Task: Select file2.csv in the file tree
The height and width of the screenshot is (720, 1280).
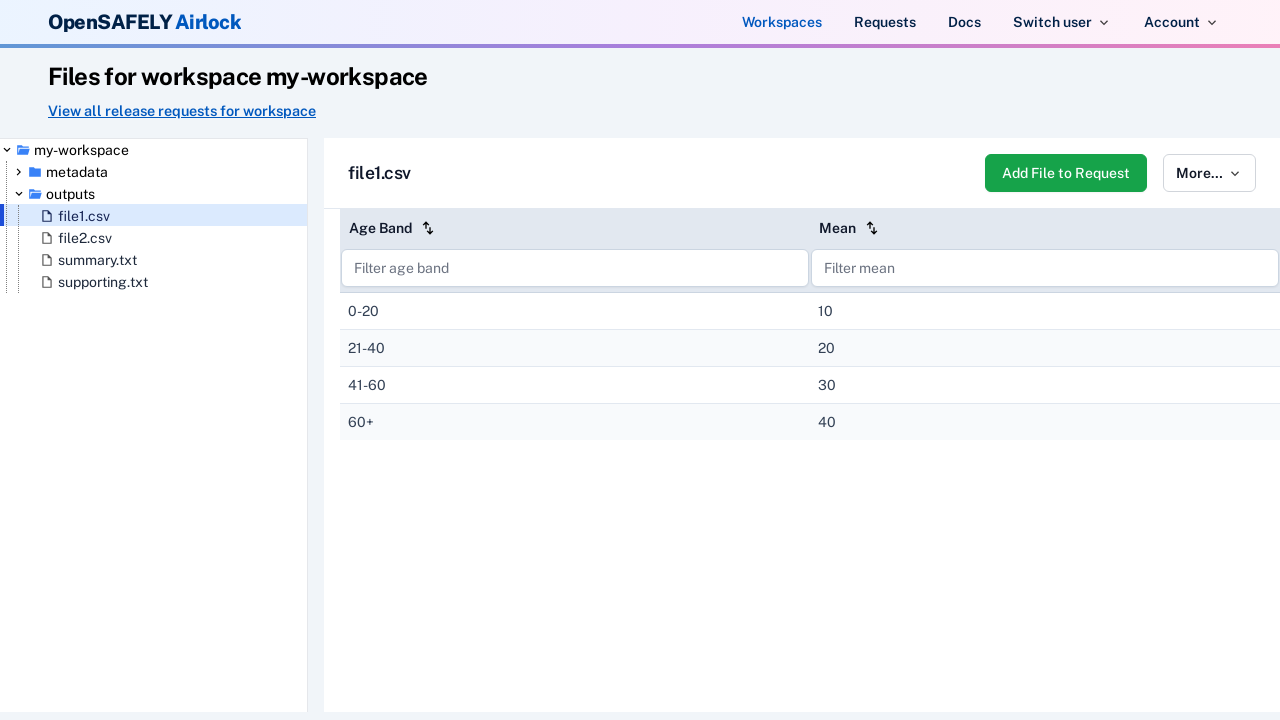Action: pos(85,238)
